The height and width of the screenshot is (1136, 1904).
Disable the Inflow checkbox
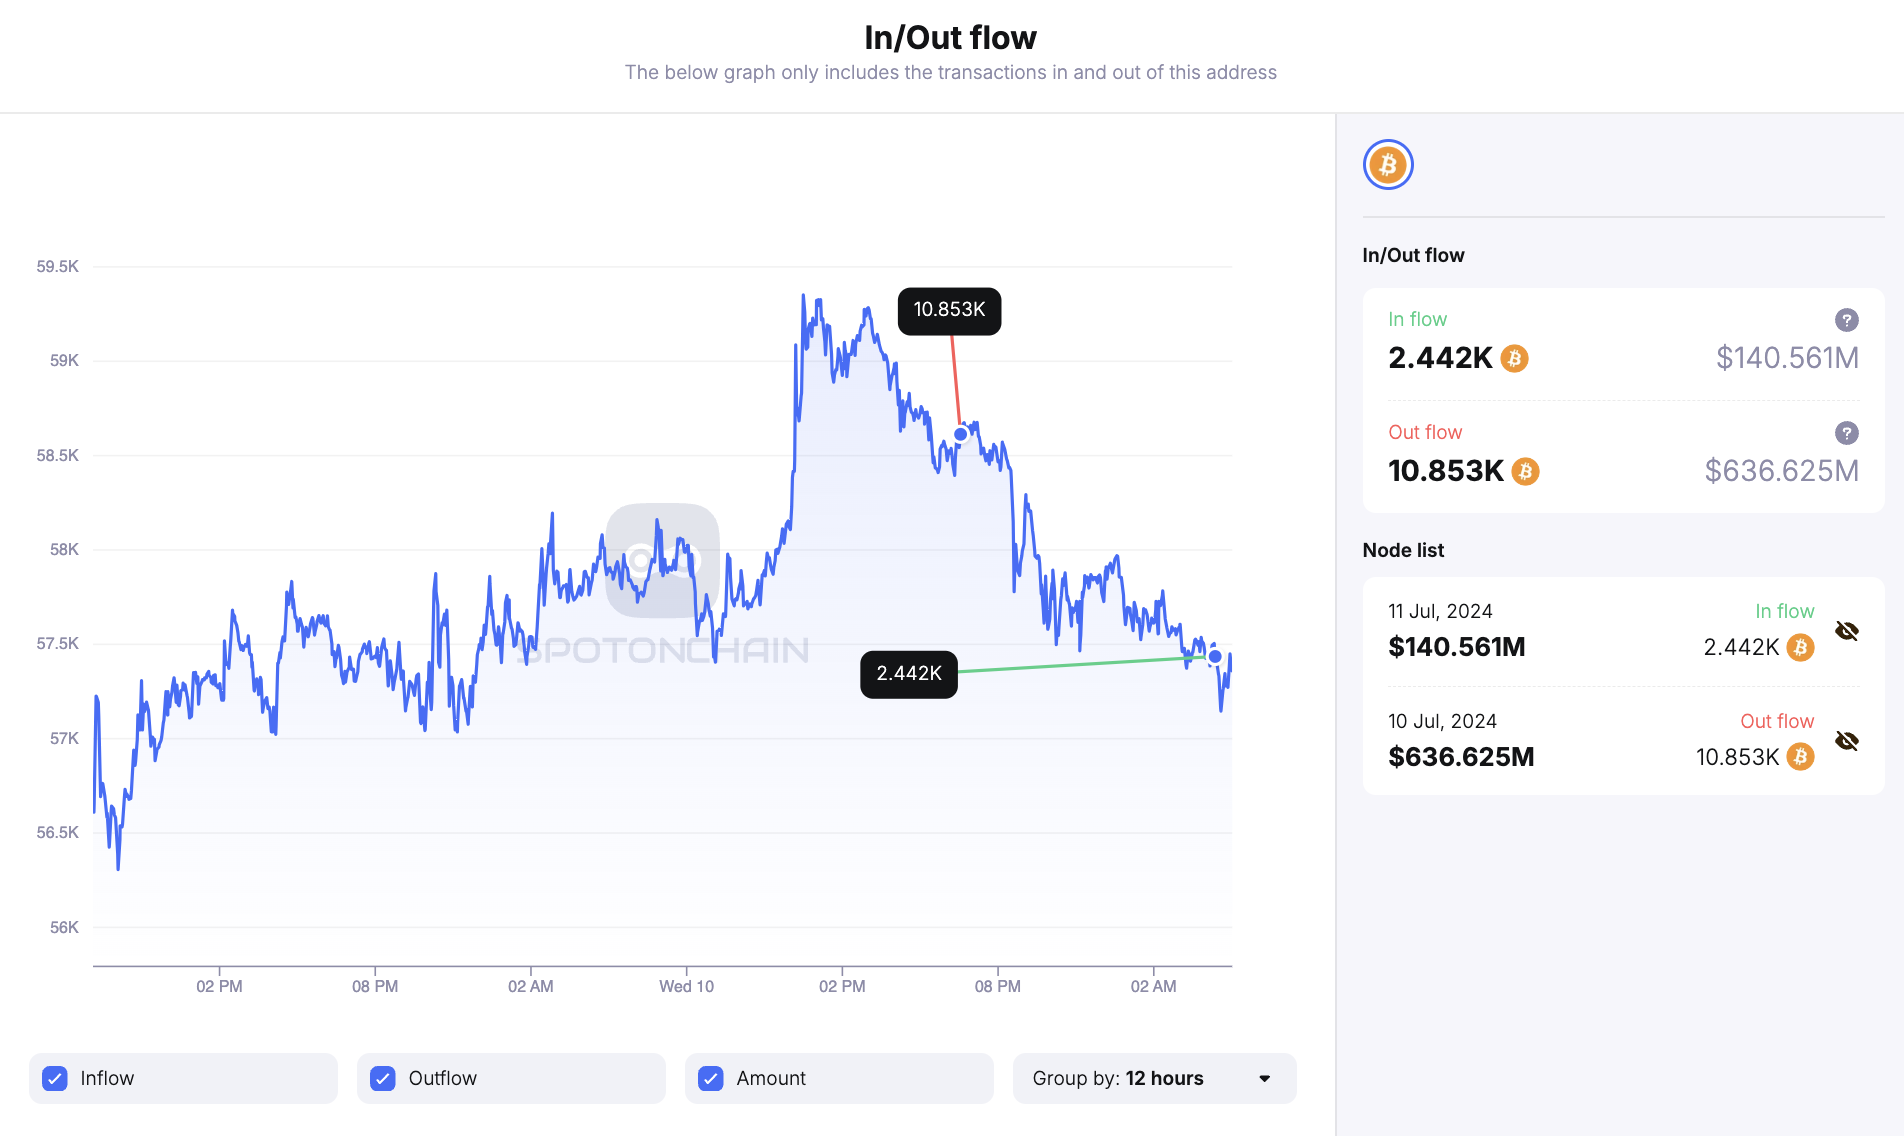tap(54, 1078)
